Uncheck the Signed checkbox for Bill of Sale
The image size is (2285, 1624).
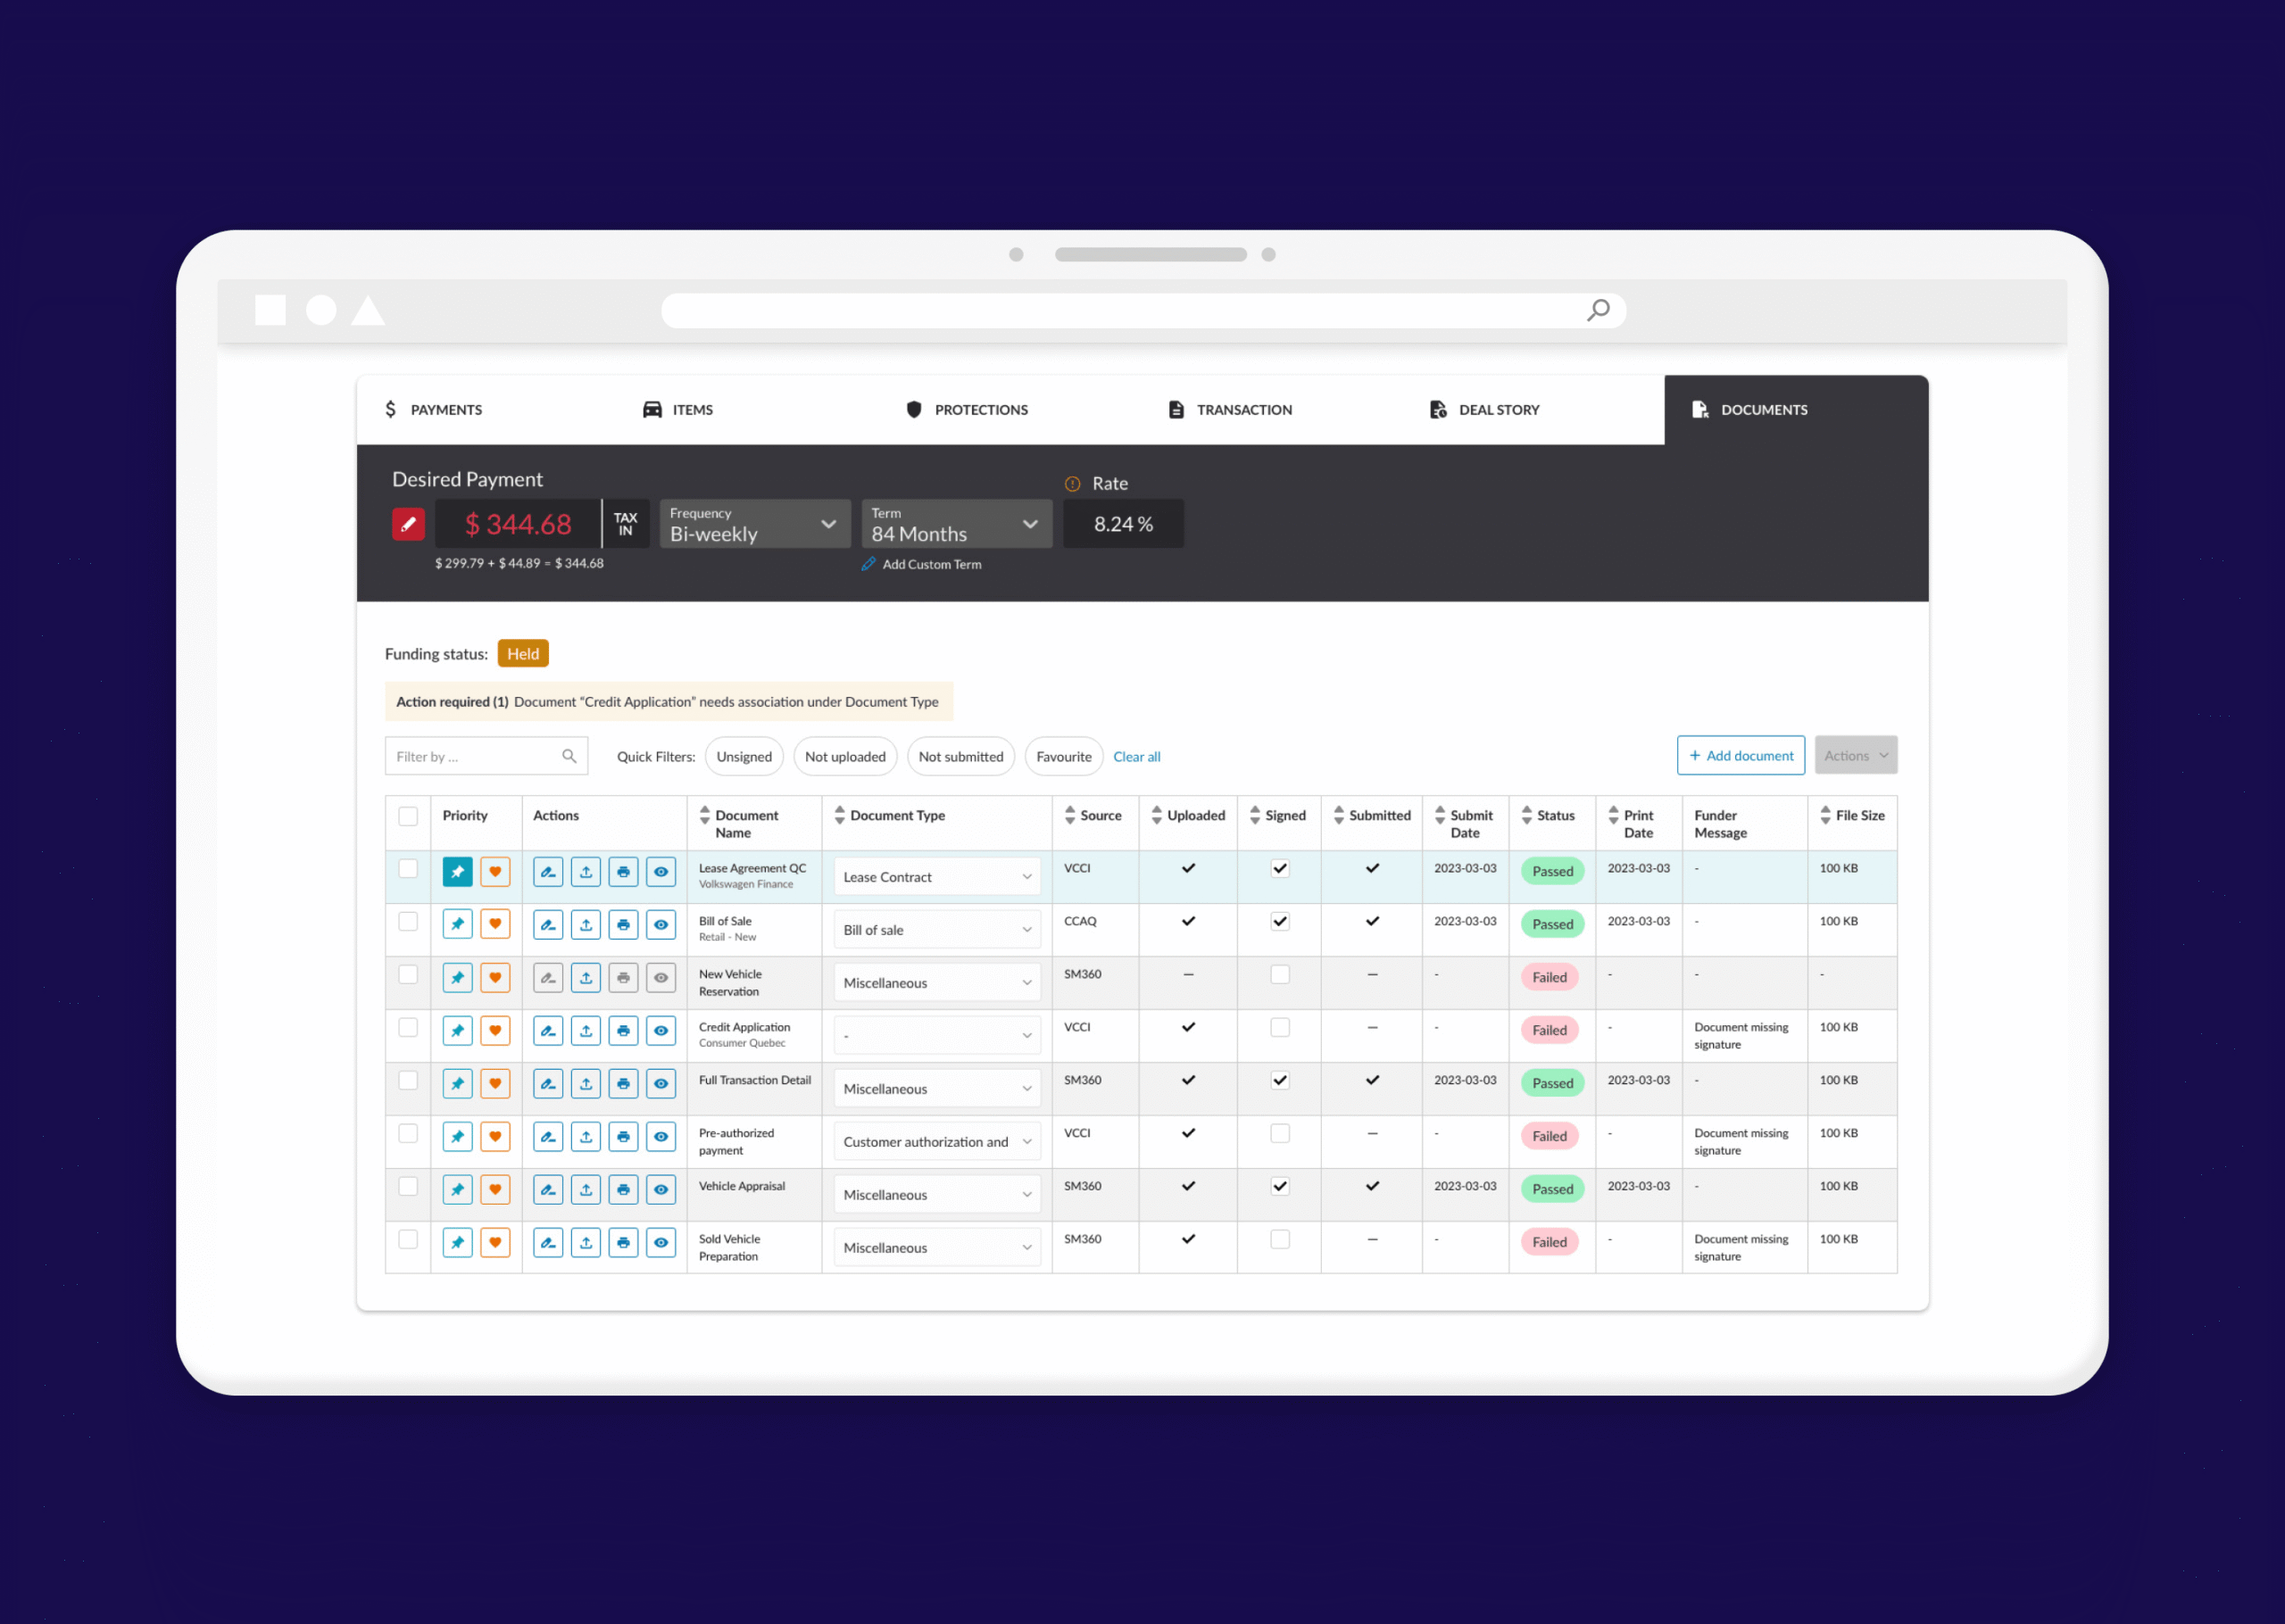(1279, 921)
